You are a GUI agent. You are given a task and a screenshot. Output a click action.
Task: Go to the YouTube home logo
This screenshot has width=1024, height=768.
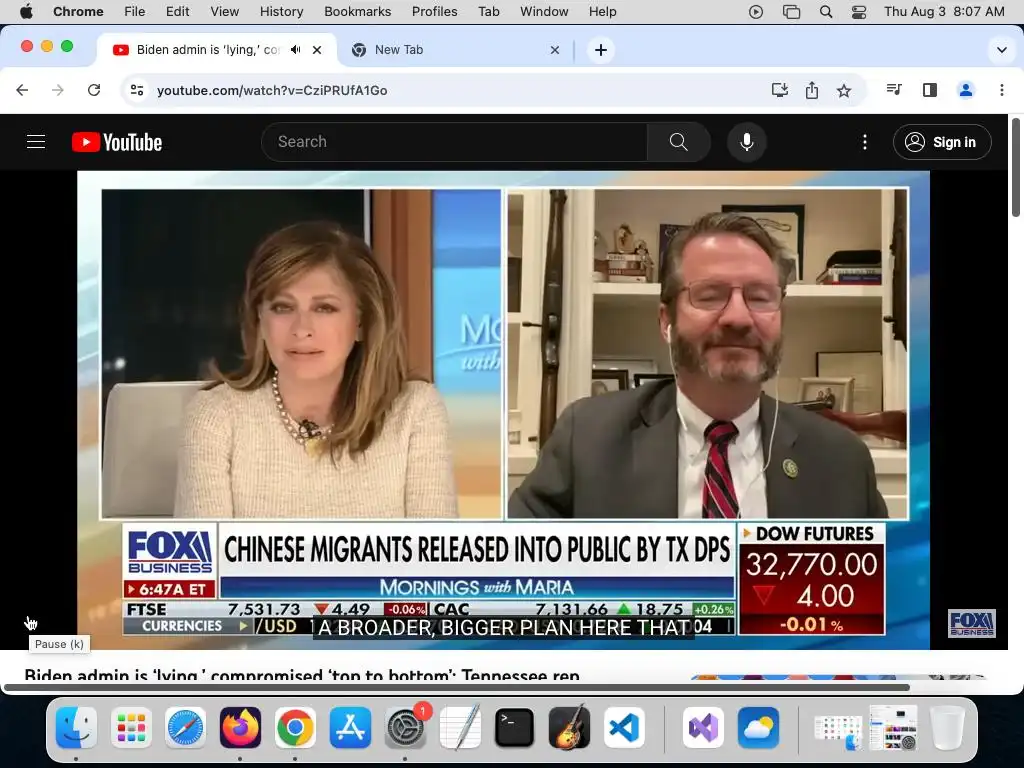pyautogui.click(x=117, y=142)
